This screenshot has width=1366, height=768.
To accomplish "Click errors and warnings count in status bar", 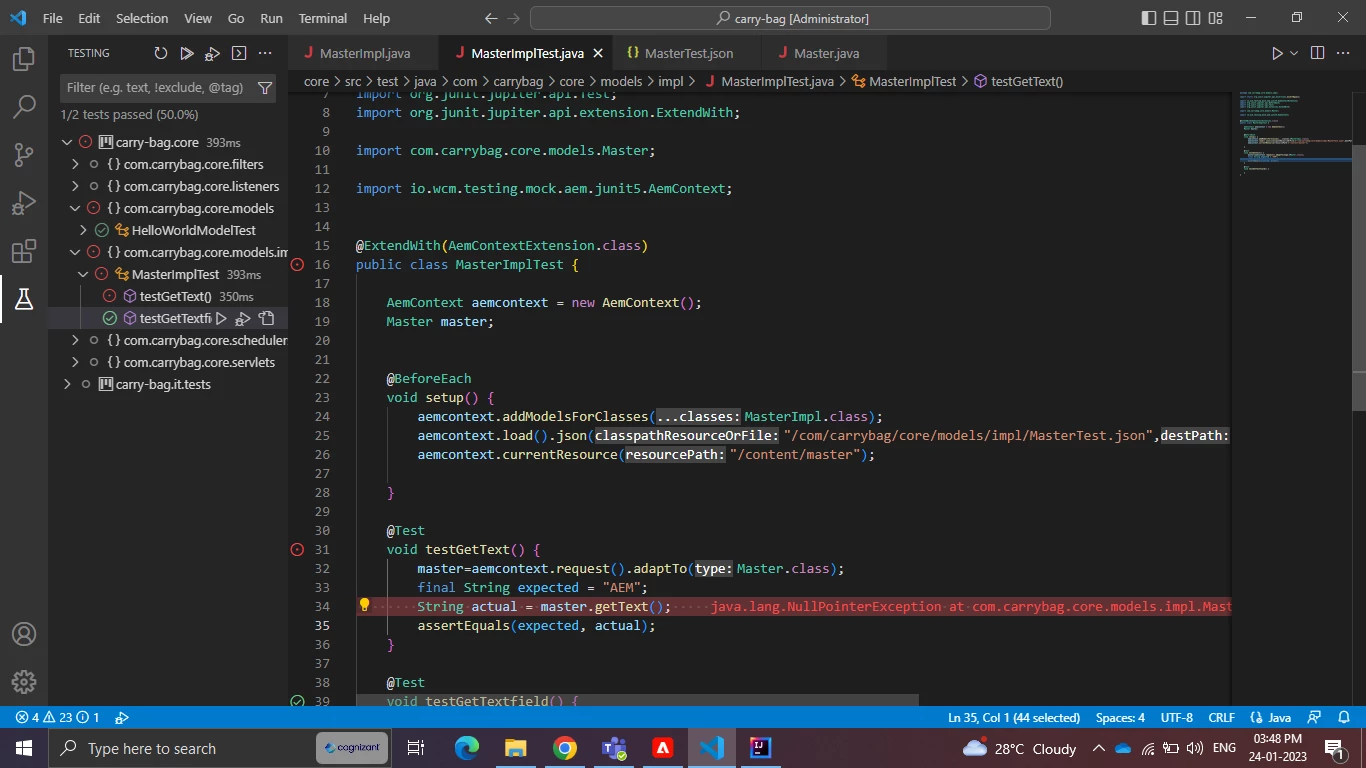I will [57, 717].
